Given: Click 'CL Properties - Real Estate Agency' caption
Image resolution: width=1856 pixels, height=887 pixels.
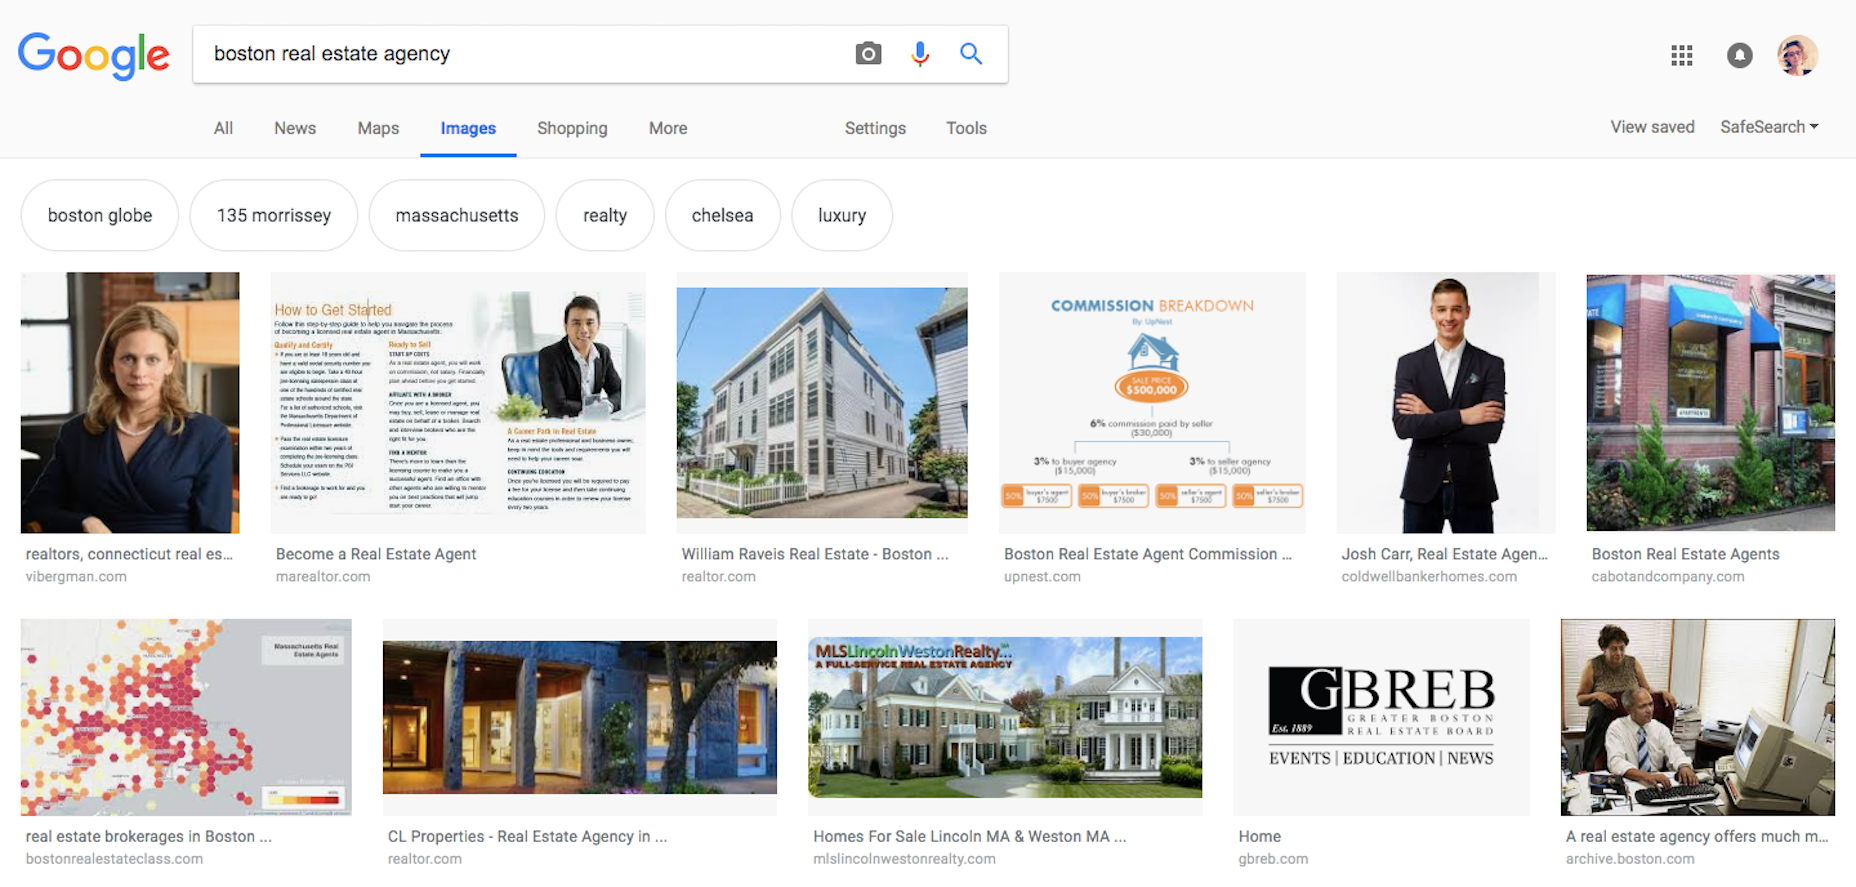Looking at the screenshot, I should (x=527, y=836).
